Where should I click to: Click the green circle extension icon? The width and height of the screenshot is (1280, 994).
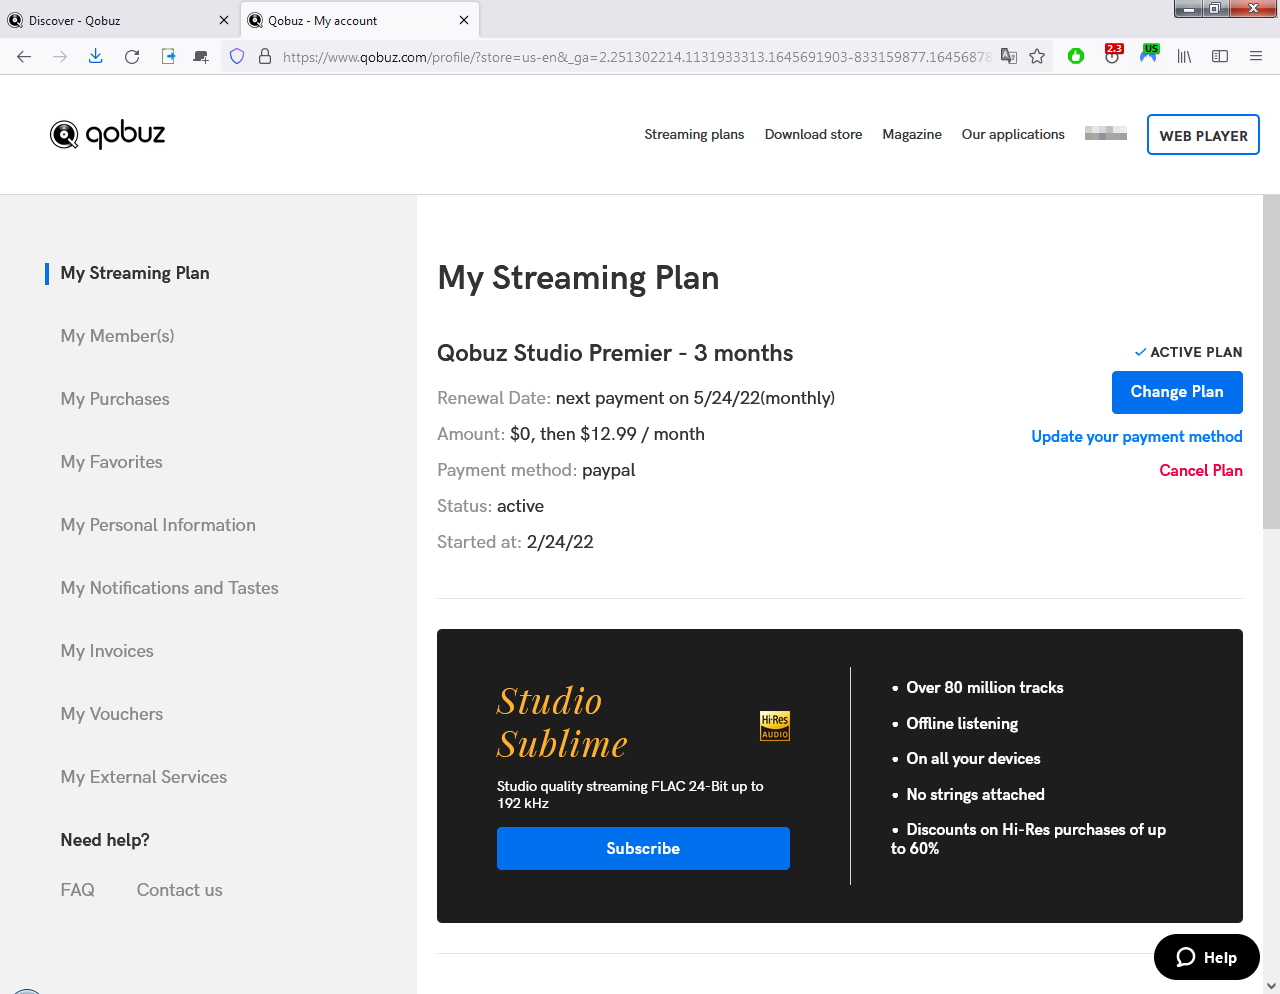(x=1076, y=57)
